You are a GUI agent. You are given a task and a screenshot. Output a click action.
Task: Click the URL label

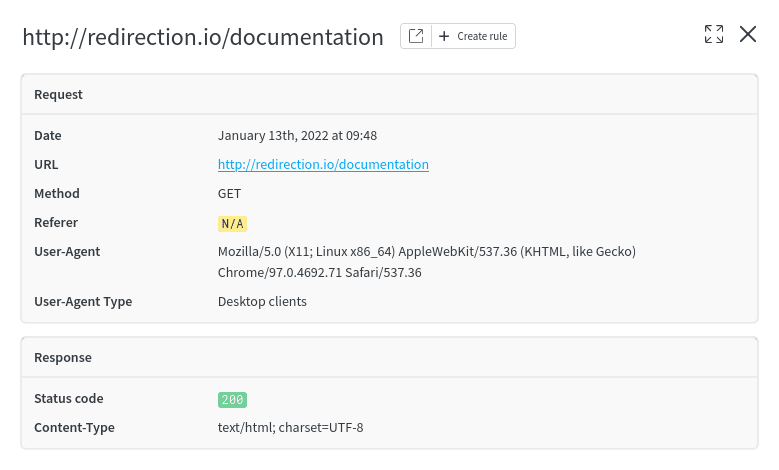point(46,164)
